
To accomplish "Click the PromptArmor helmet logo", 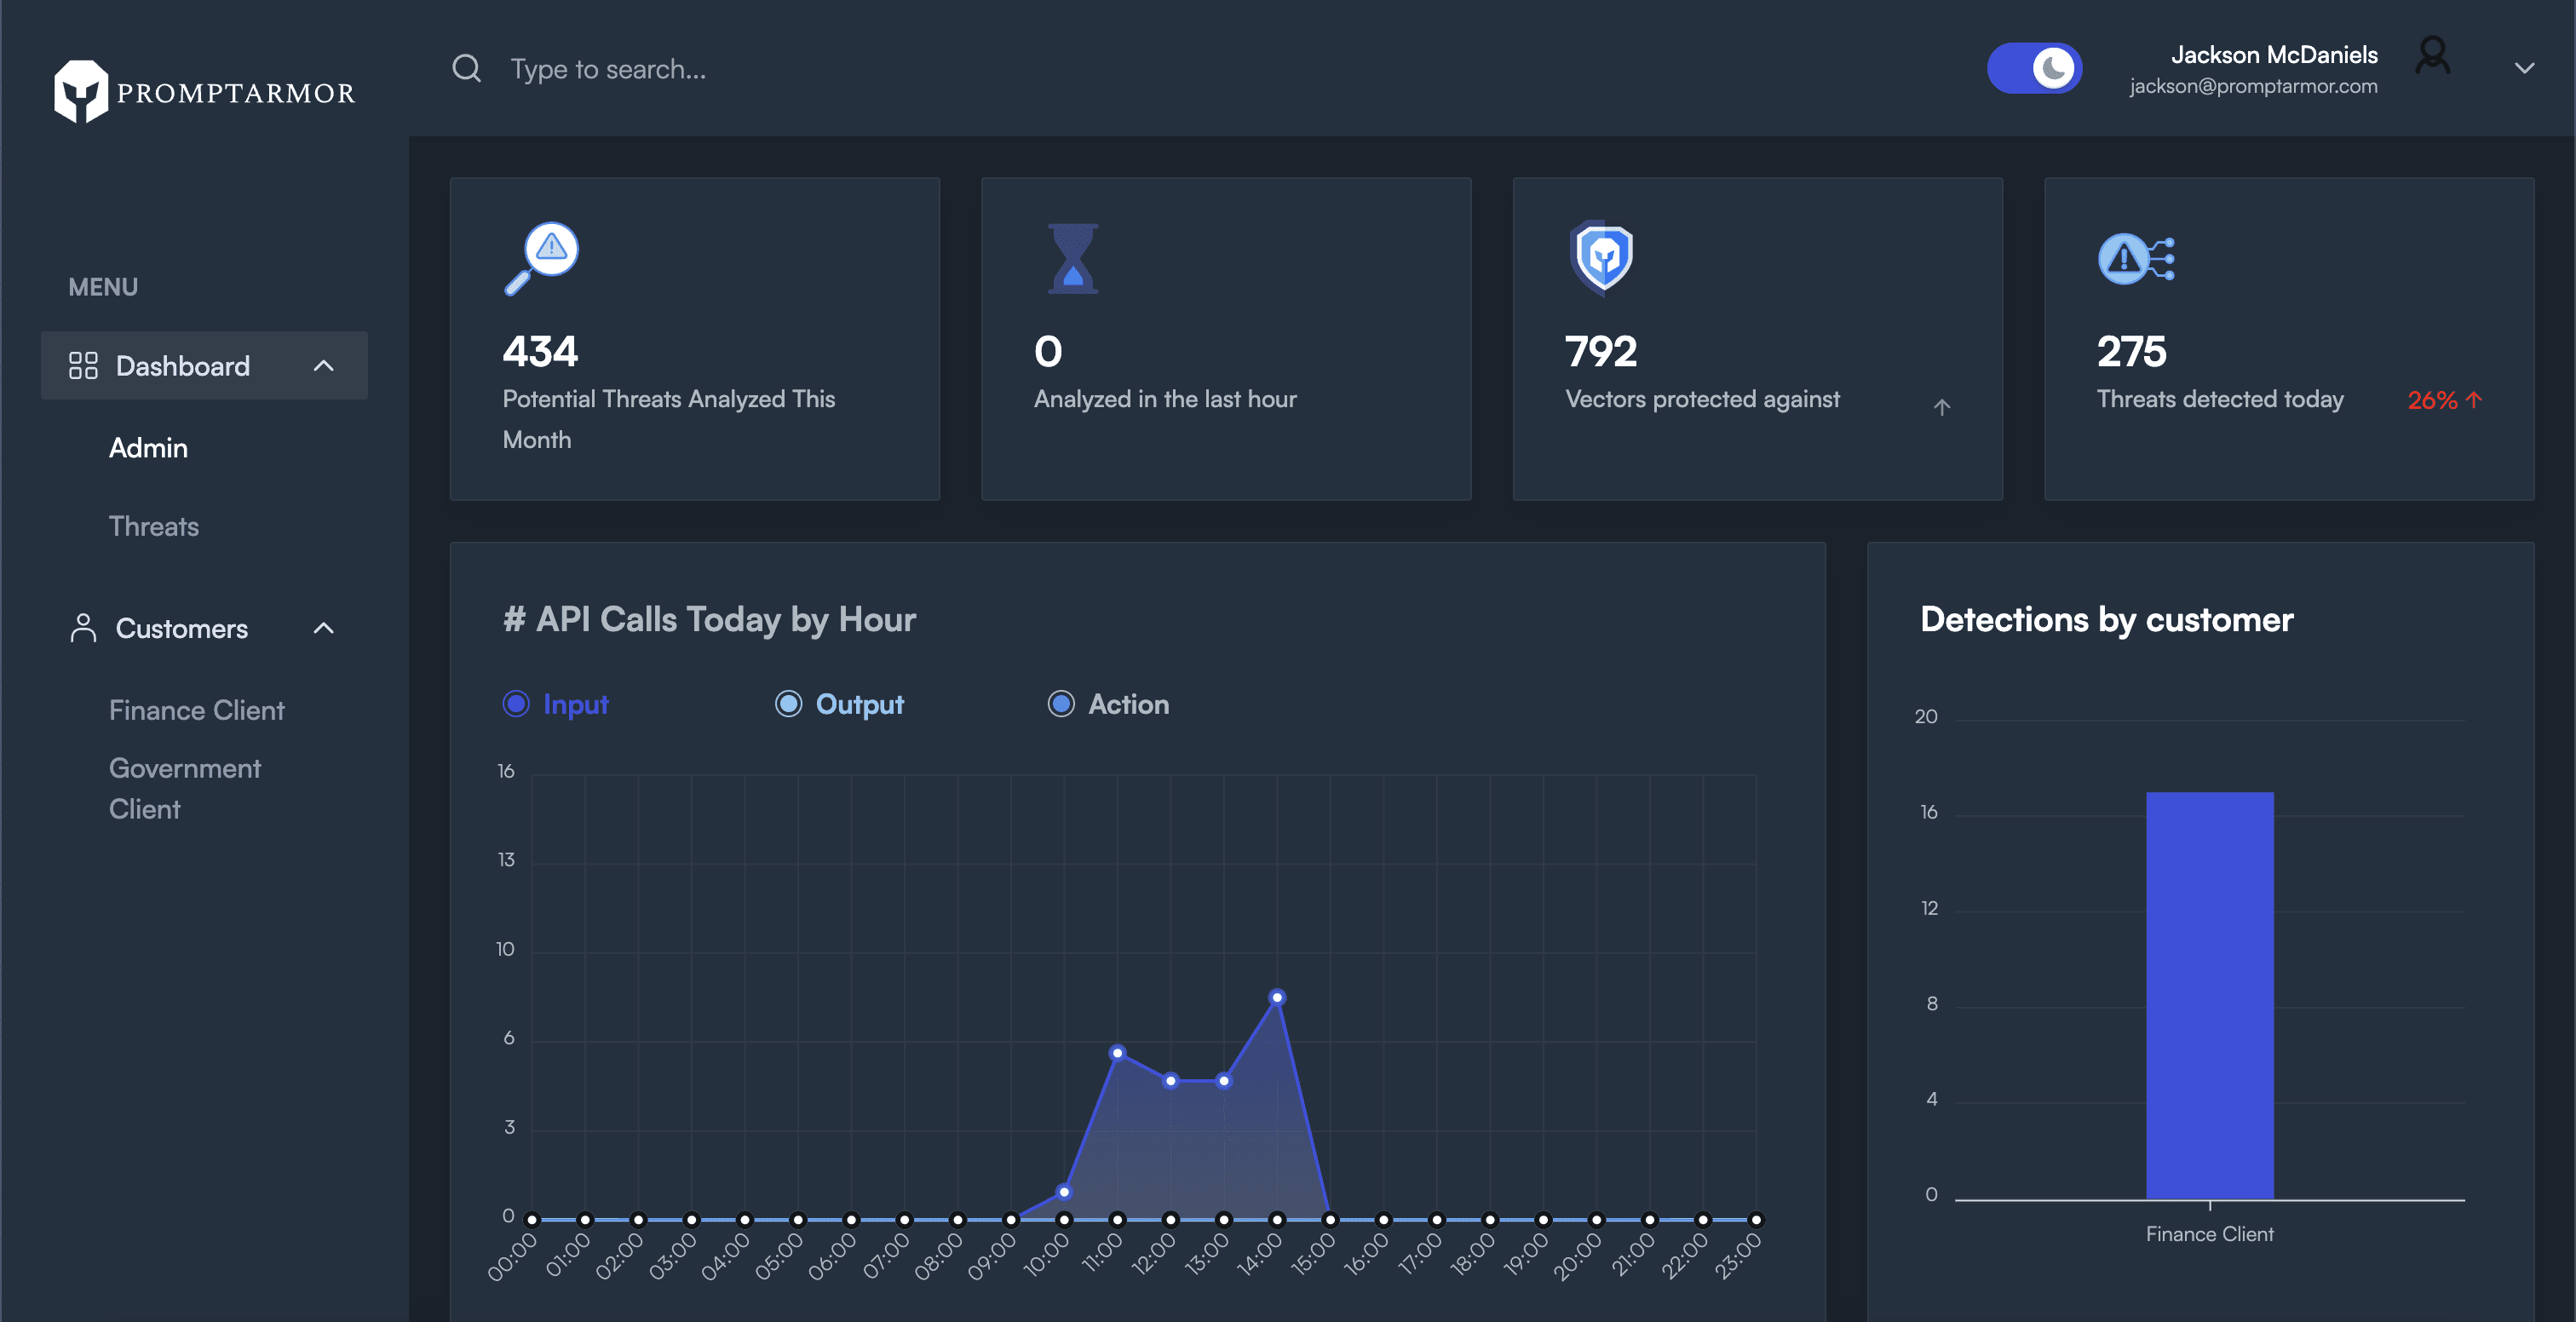I will point(80,91).
